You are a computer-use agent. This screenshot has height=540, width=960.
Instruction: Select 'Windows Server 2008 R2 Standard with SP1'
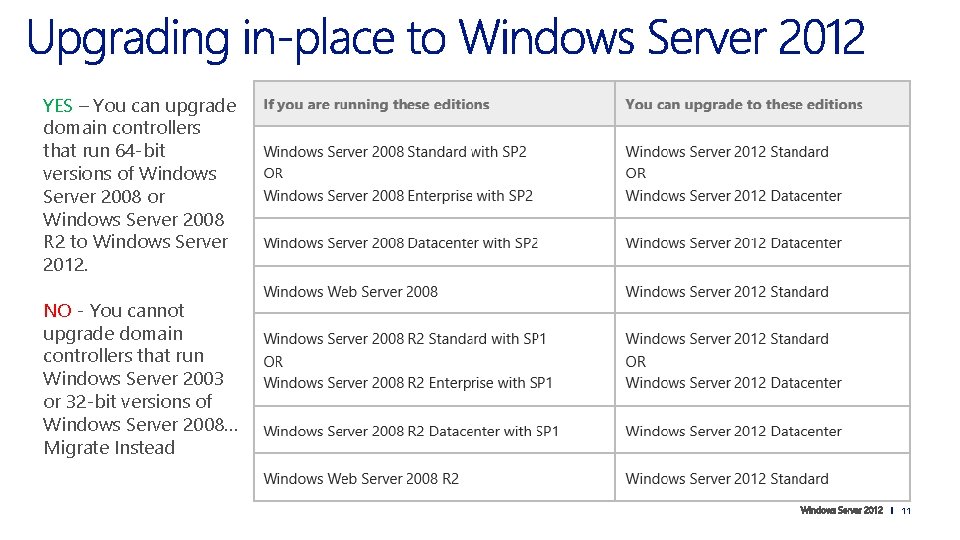click(405, 339)
